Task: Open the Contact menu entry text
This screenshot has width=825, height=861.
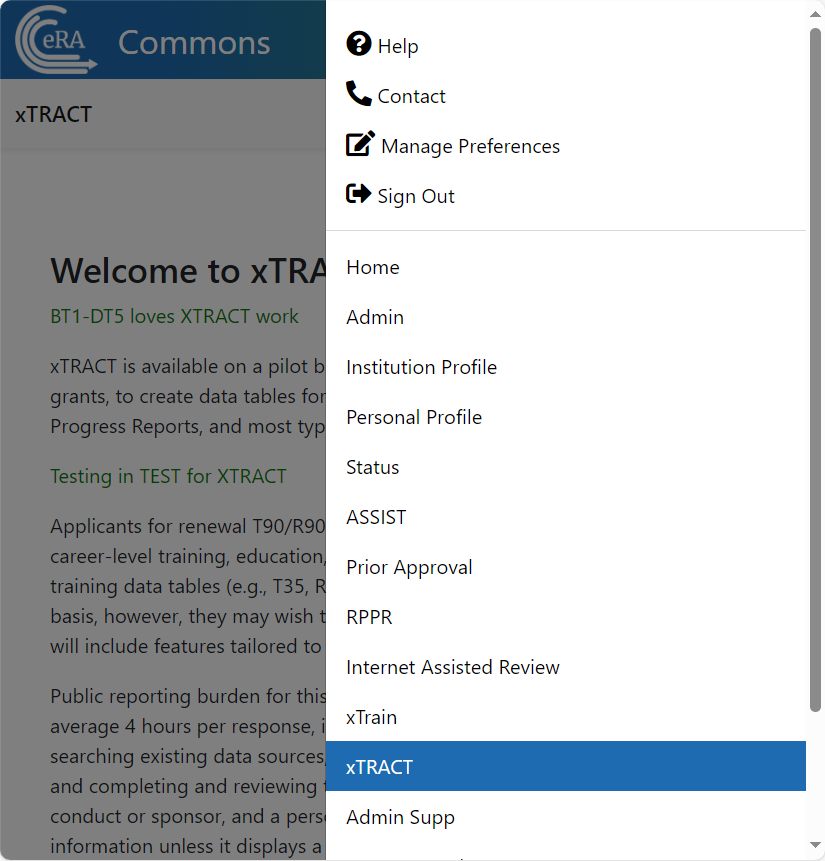Action: click(411, 96)
